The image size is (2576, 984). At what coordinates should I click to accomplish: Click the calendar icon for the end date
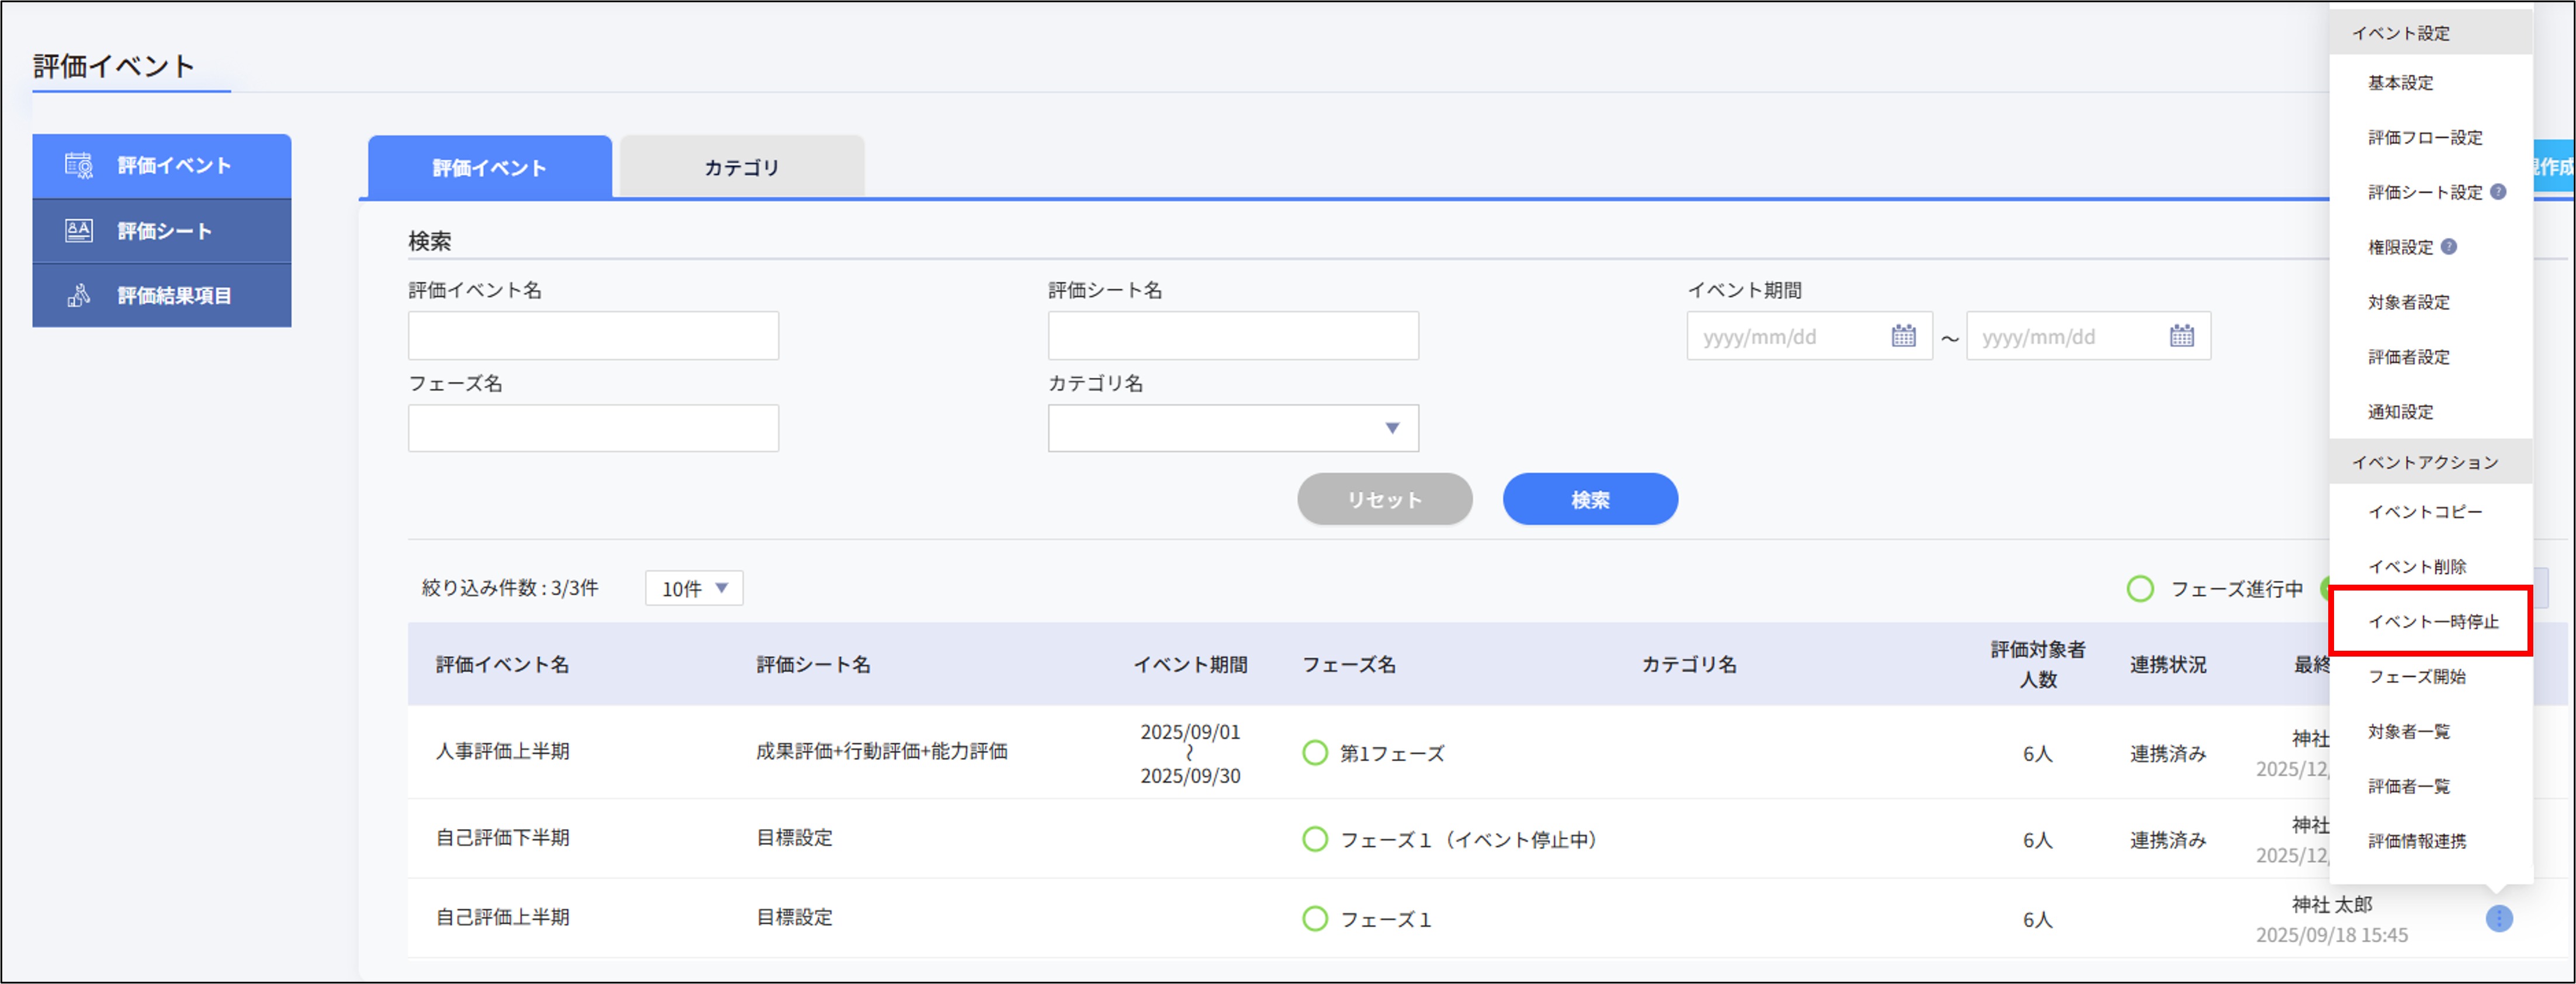point(2183,336)
